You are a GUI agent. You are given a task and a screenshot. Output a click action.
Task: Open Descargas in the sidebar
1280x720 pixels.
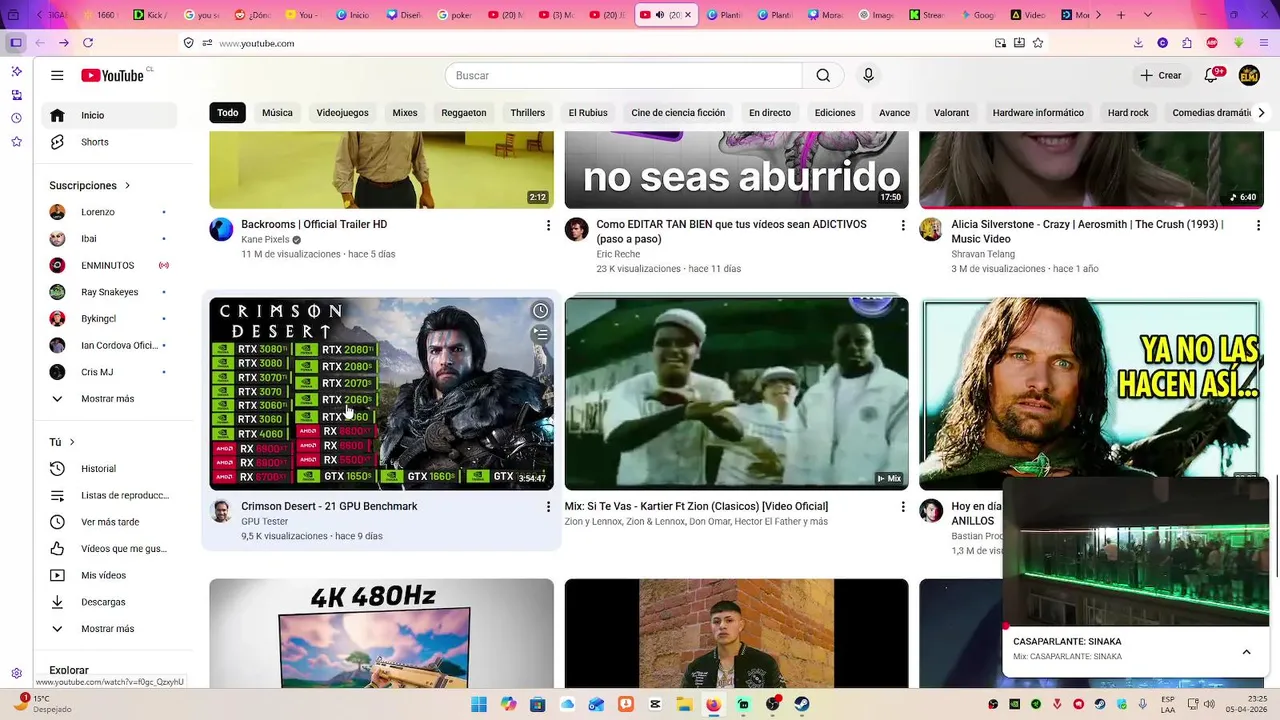pos(109,602)
